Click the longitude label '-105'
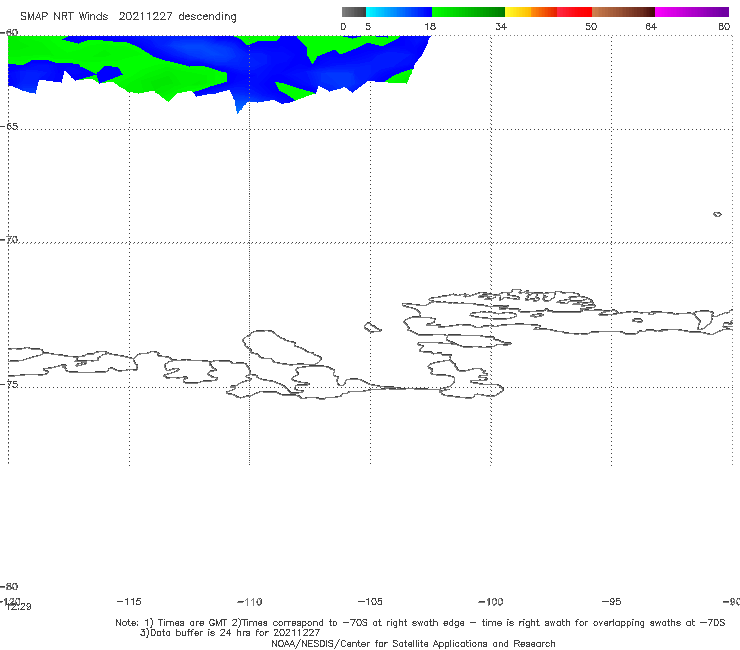The image size is (740, 650). [370, 601]
